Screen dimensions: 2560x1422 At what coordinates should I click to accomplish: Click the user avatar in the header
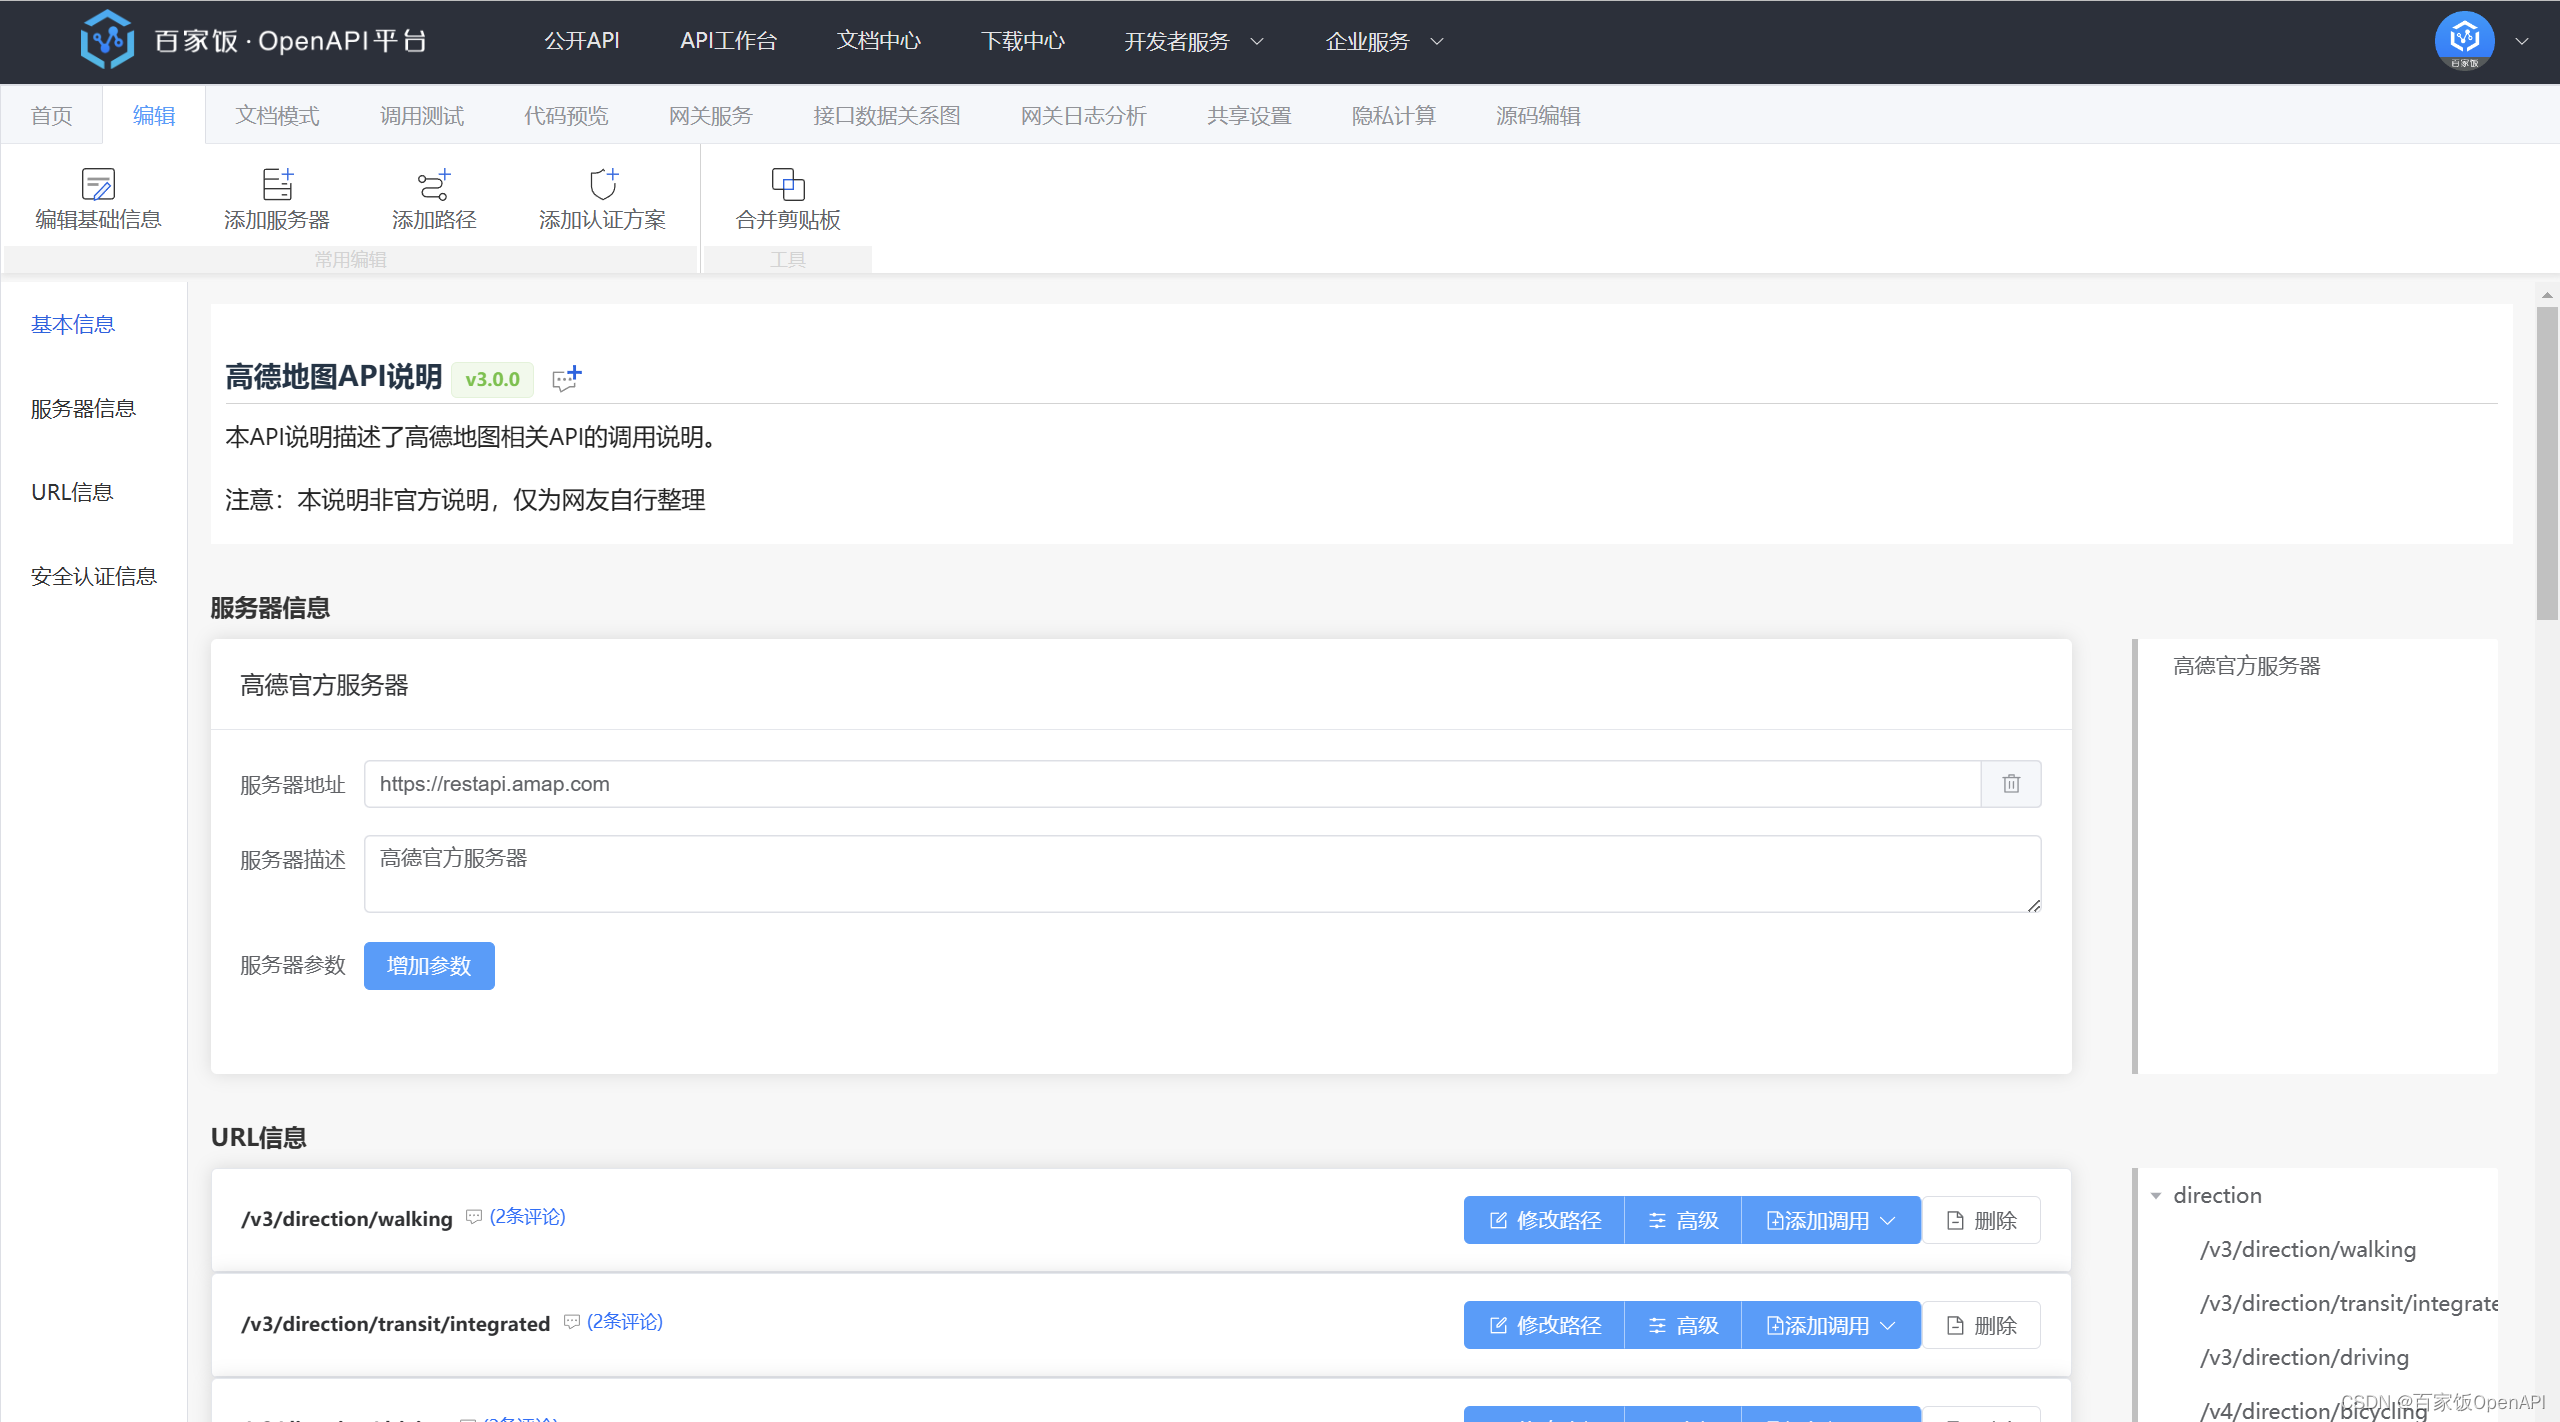(x=2464, y=40)
